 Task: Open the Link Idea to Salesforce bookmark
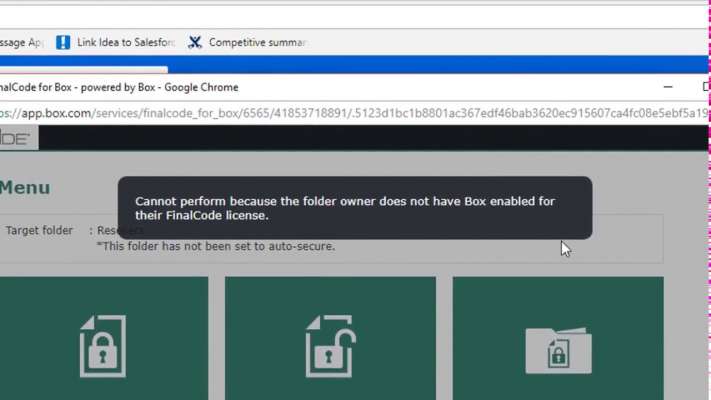(115, 42)
